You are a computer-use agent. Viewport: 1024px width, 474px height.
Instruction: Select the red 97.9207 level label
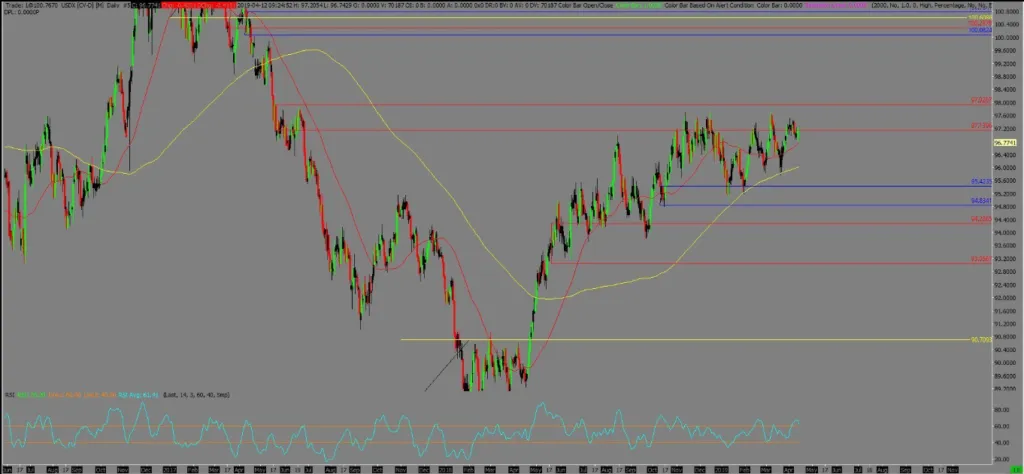[x=982, y=101]
